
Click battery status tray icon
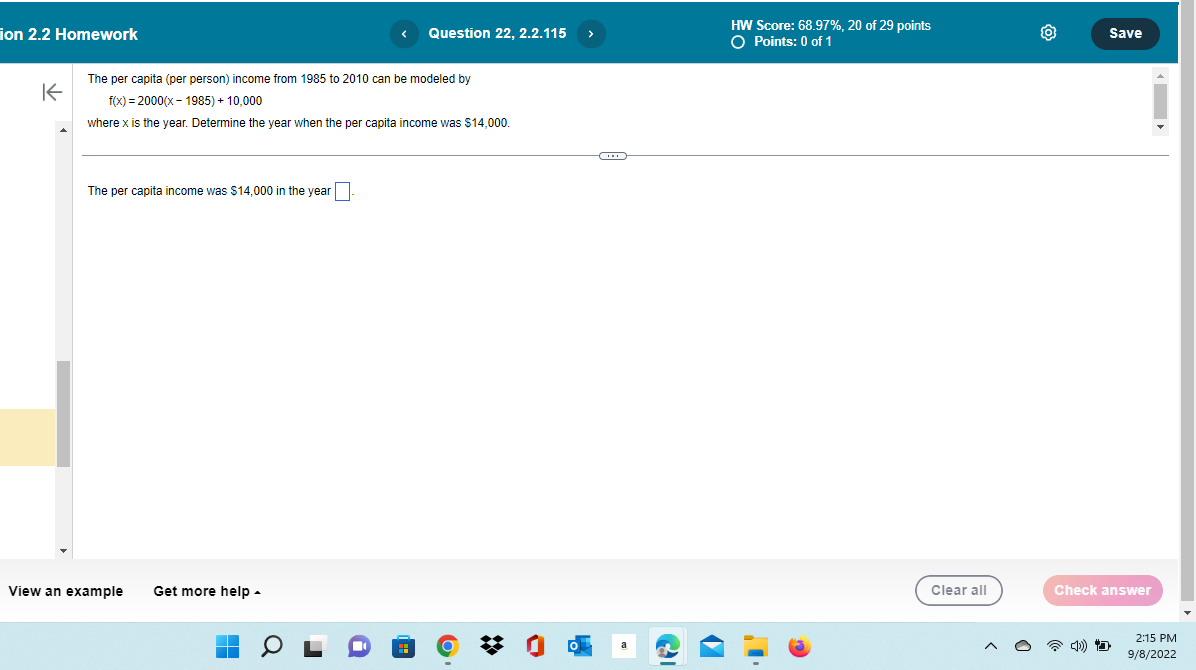1103,646
